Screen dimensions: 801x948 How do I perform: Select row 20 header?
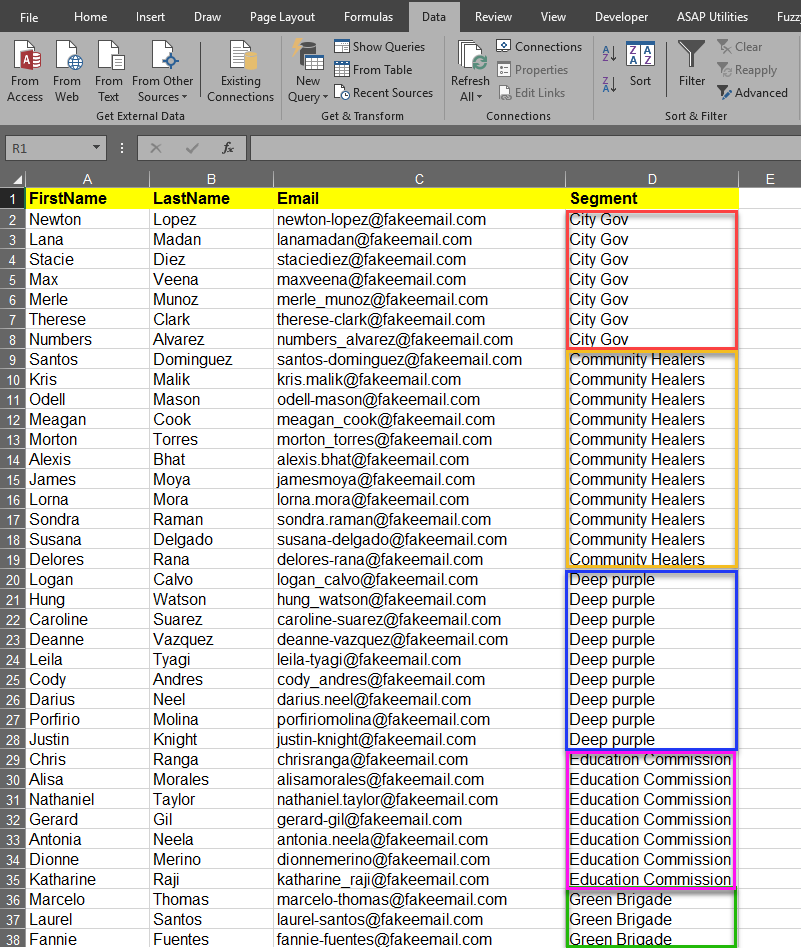(13, 580)
